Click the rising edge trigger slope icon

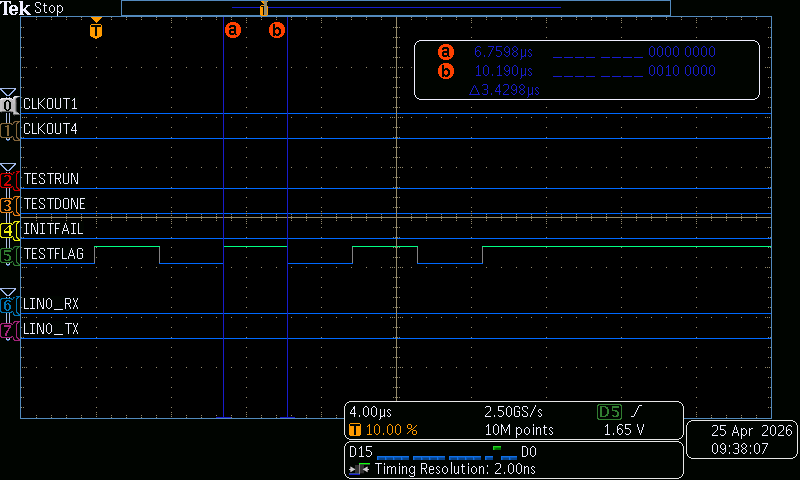click(636, 411)
